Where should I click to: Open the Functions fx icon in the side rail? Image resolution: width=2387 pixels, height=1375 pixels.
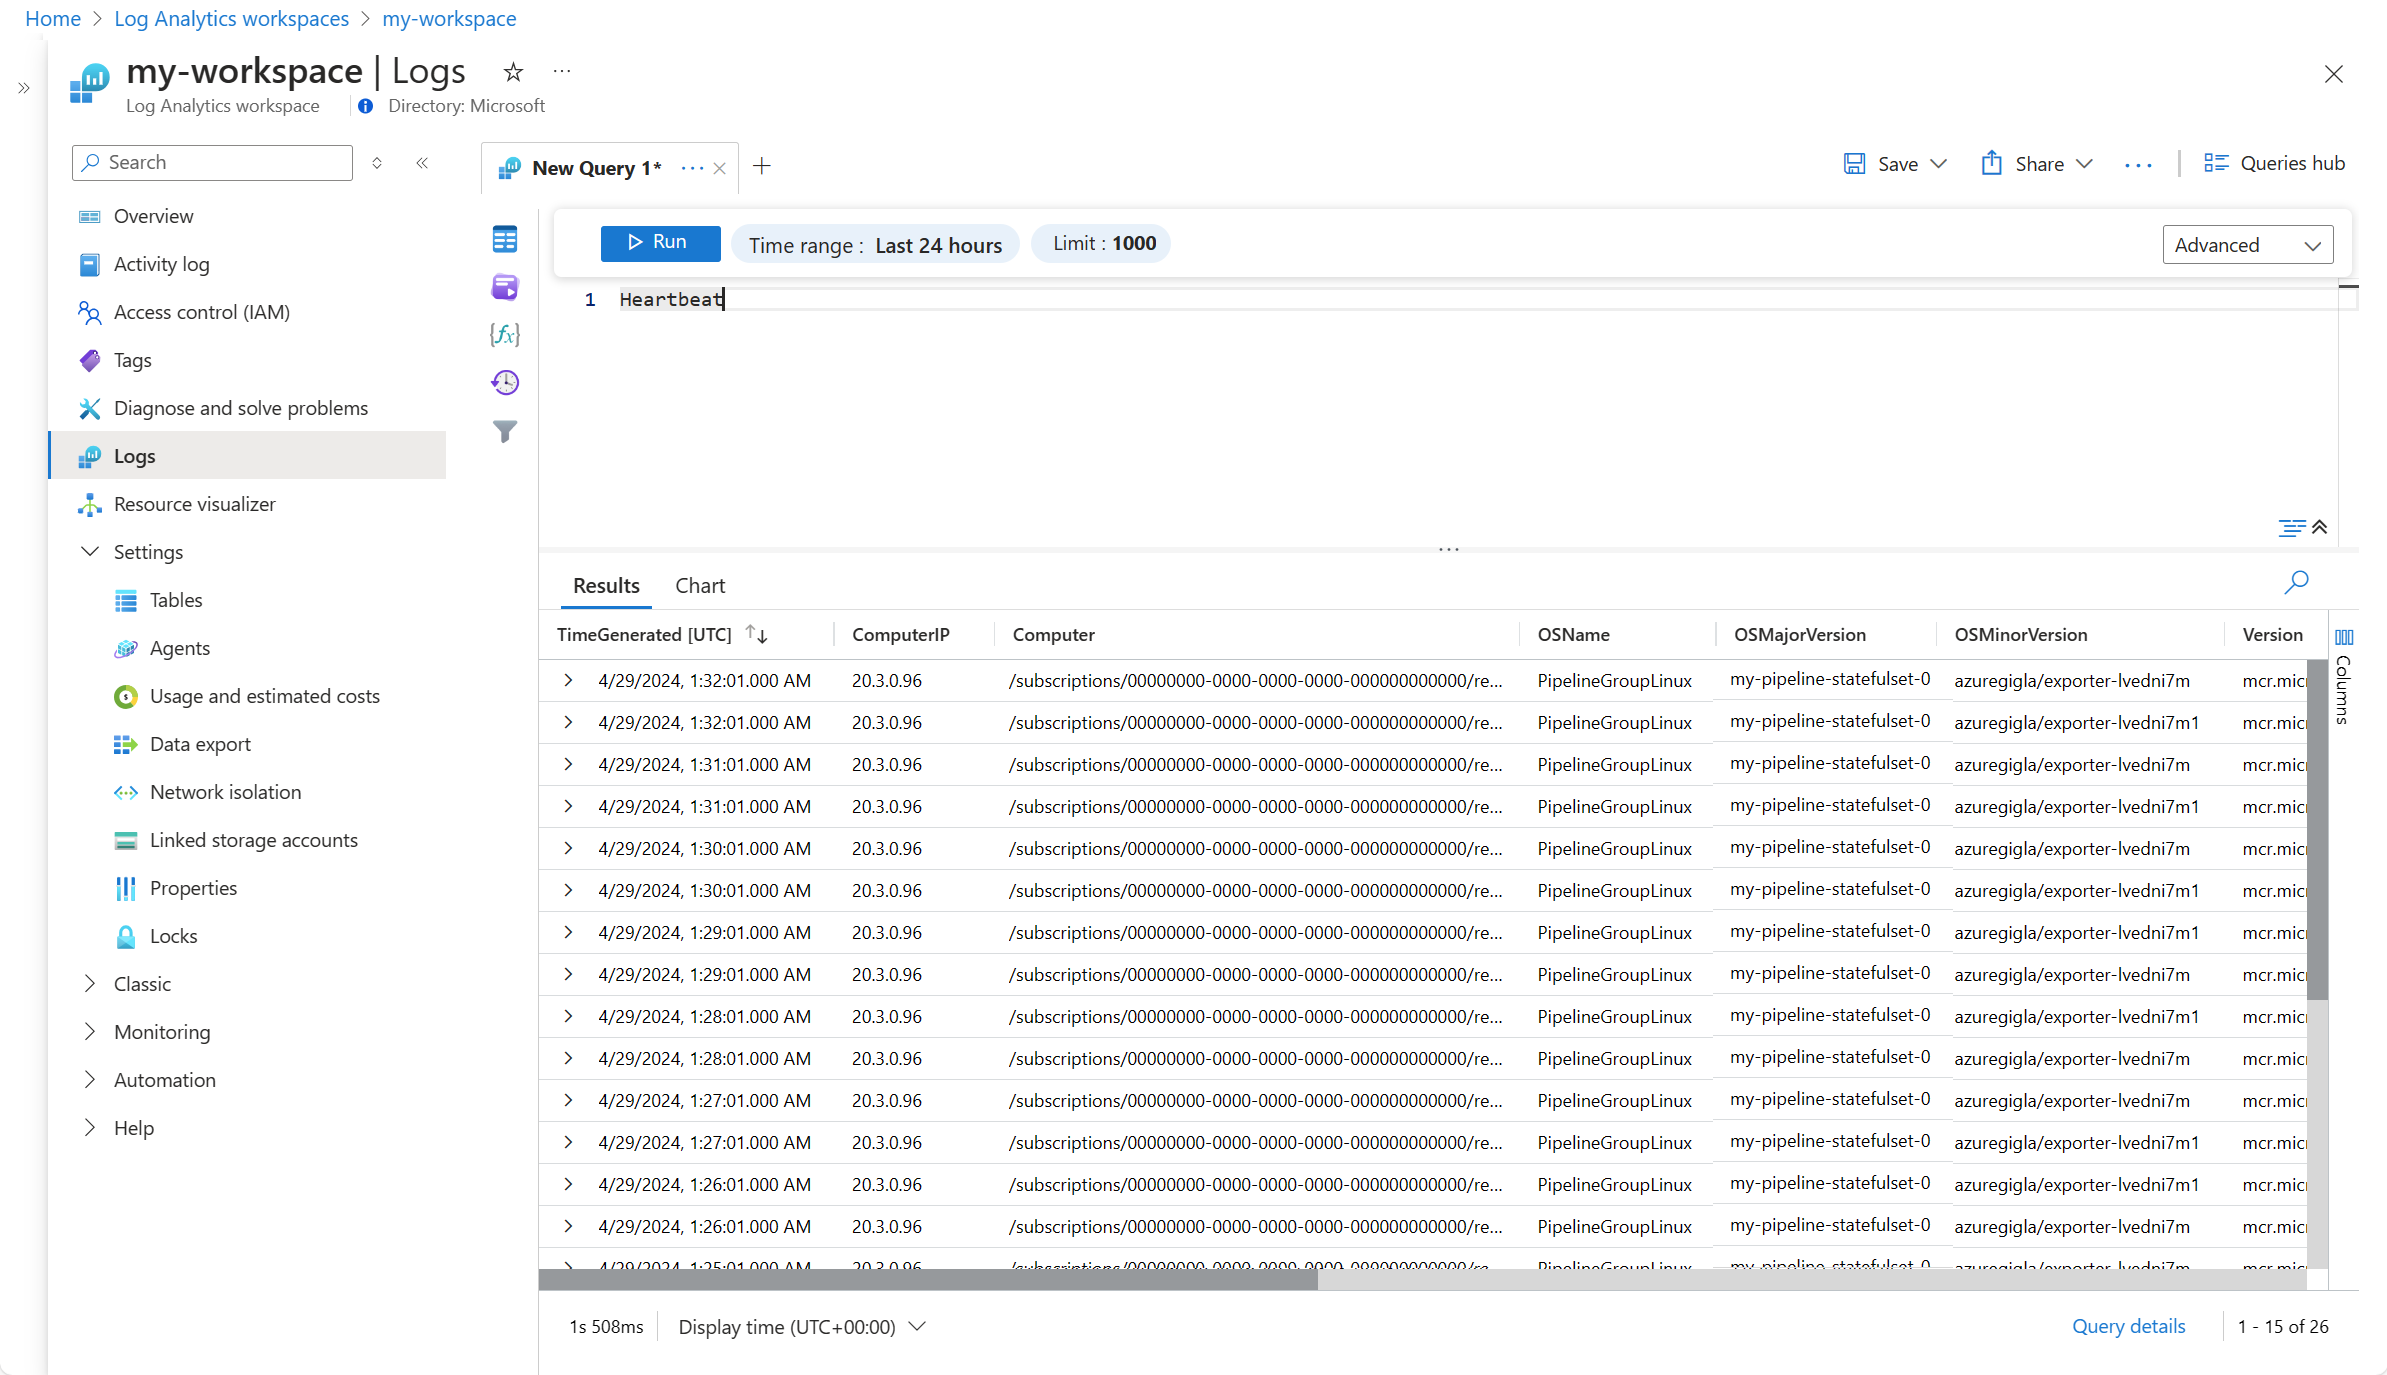[505, 335]
